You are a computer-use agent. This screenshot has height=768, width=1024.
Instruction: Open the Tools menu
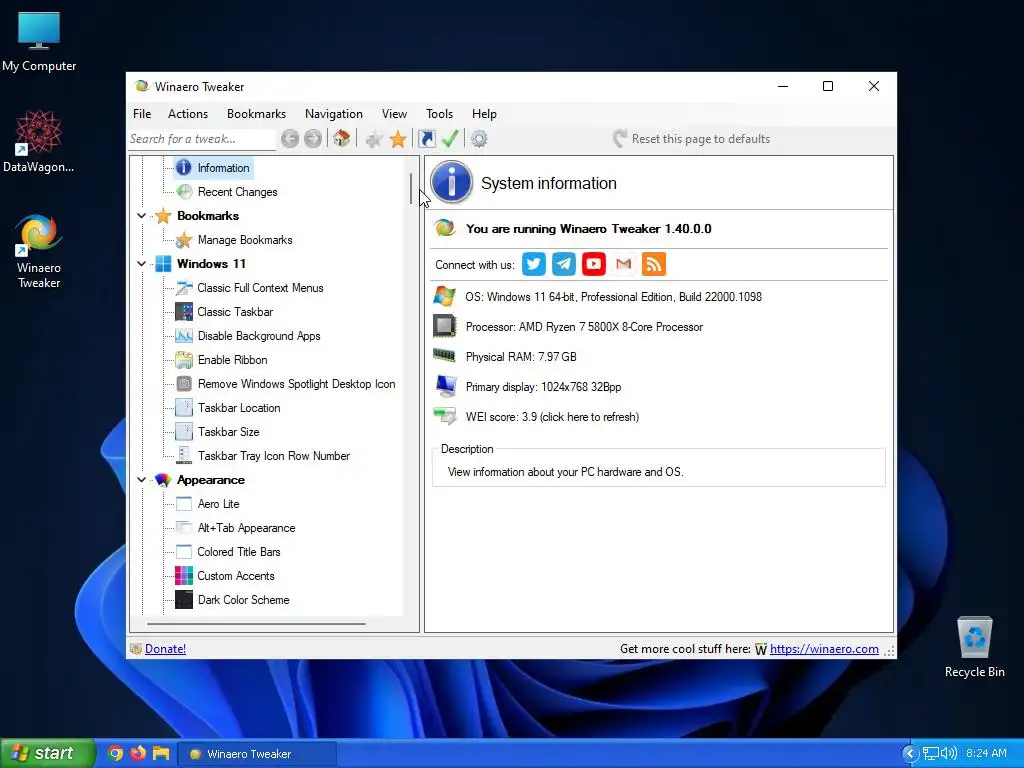coord(440,114)
